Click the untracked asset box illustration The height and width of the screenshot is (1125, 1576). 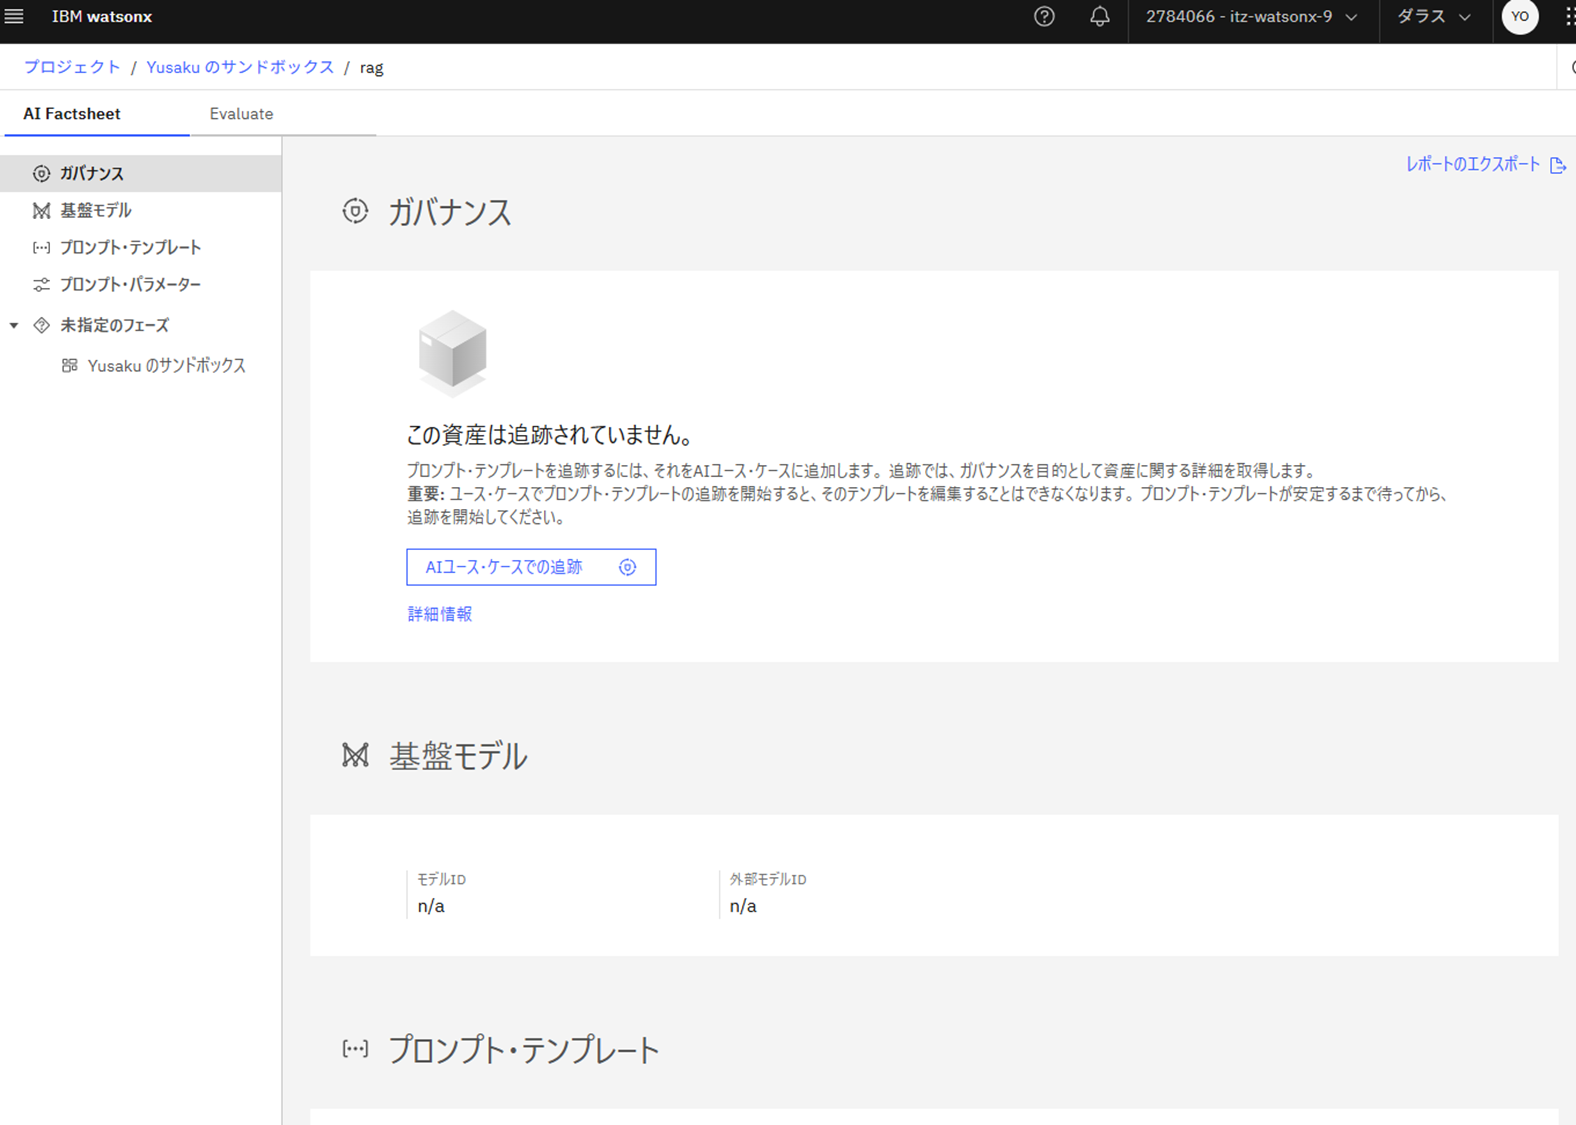[452, 353]
